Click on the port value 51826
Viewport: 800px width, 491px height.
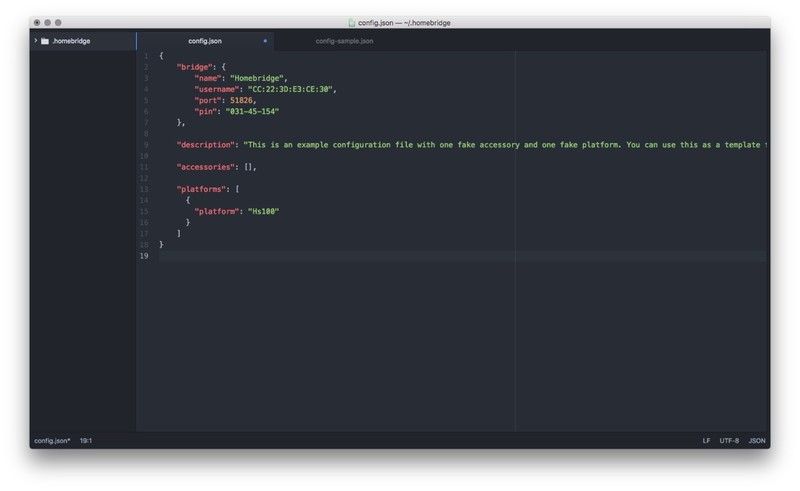click(243, 100)
